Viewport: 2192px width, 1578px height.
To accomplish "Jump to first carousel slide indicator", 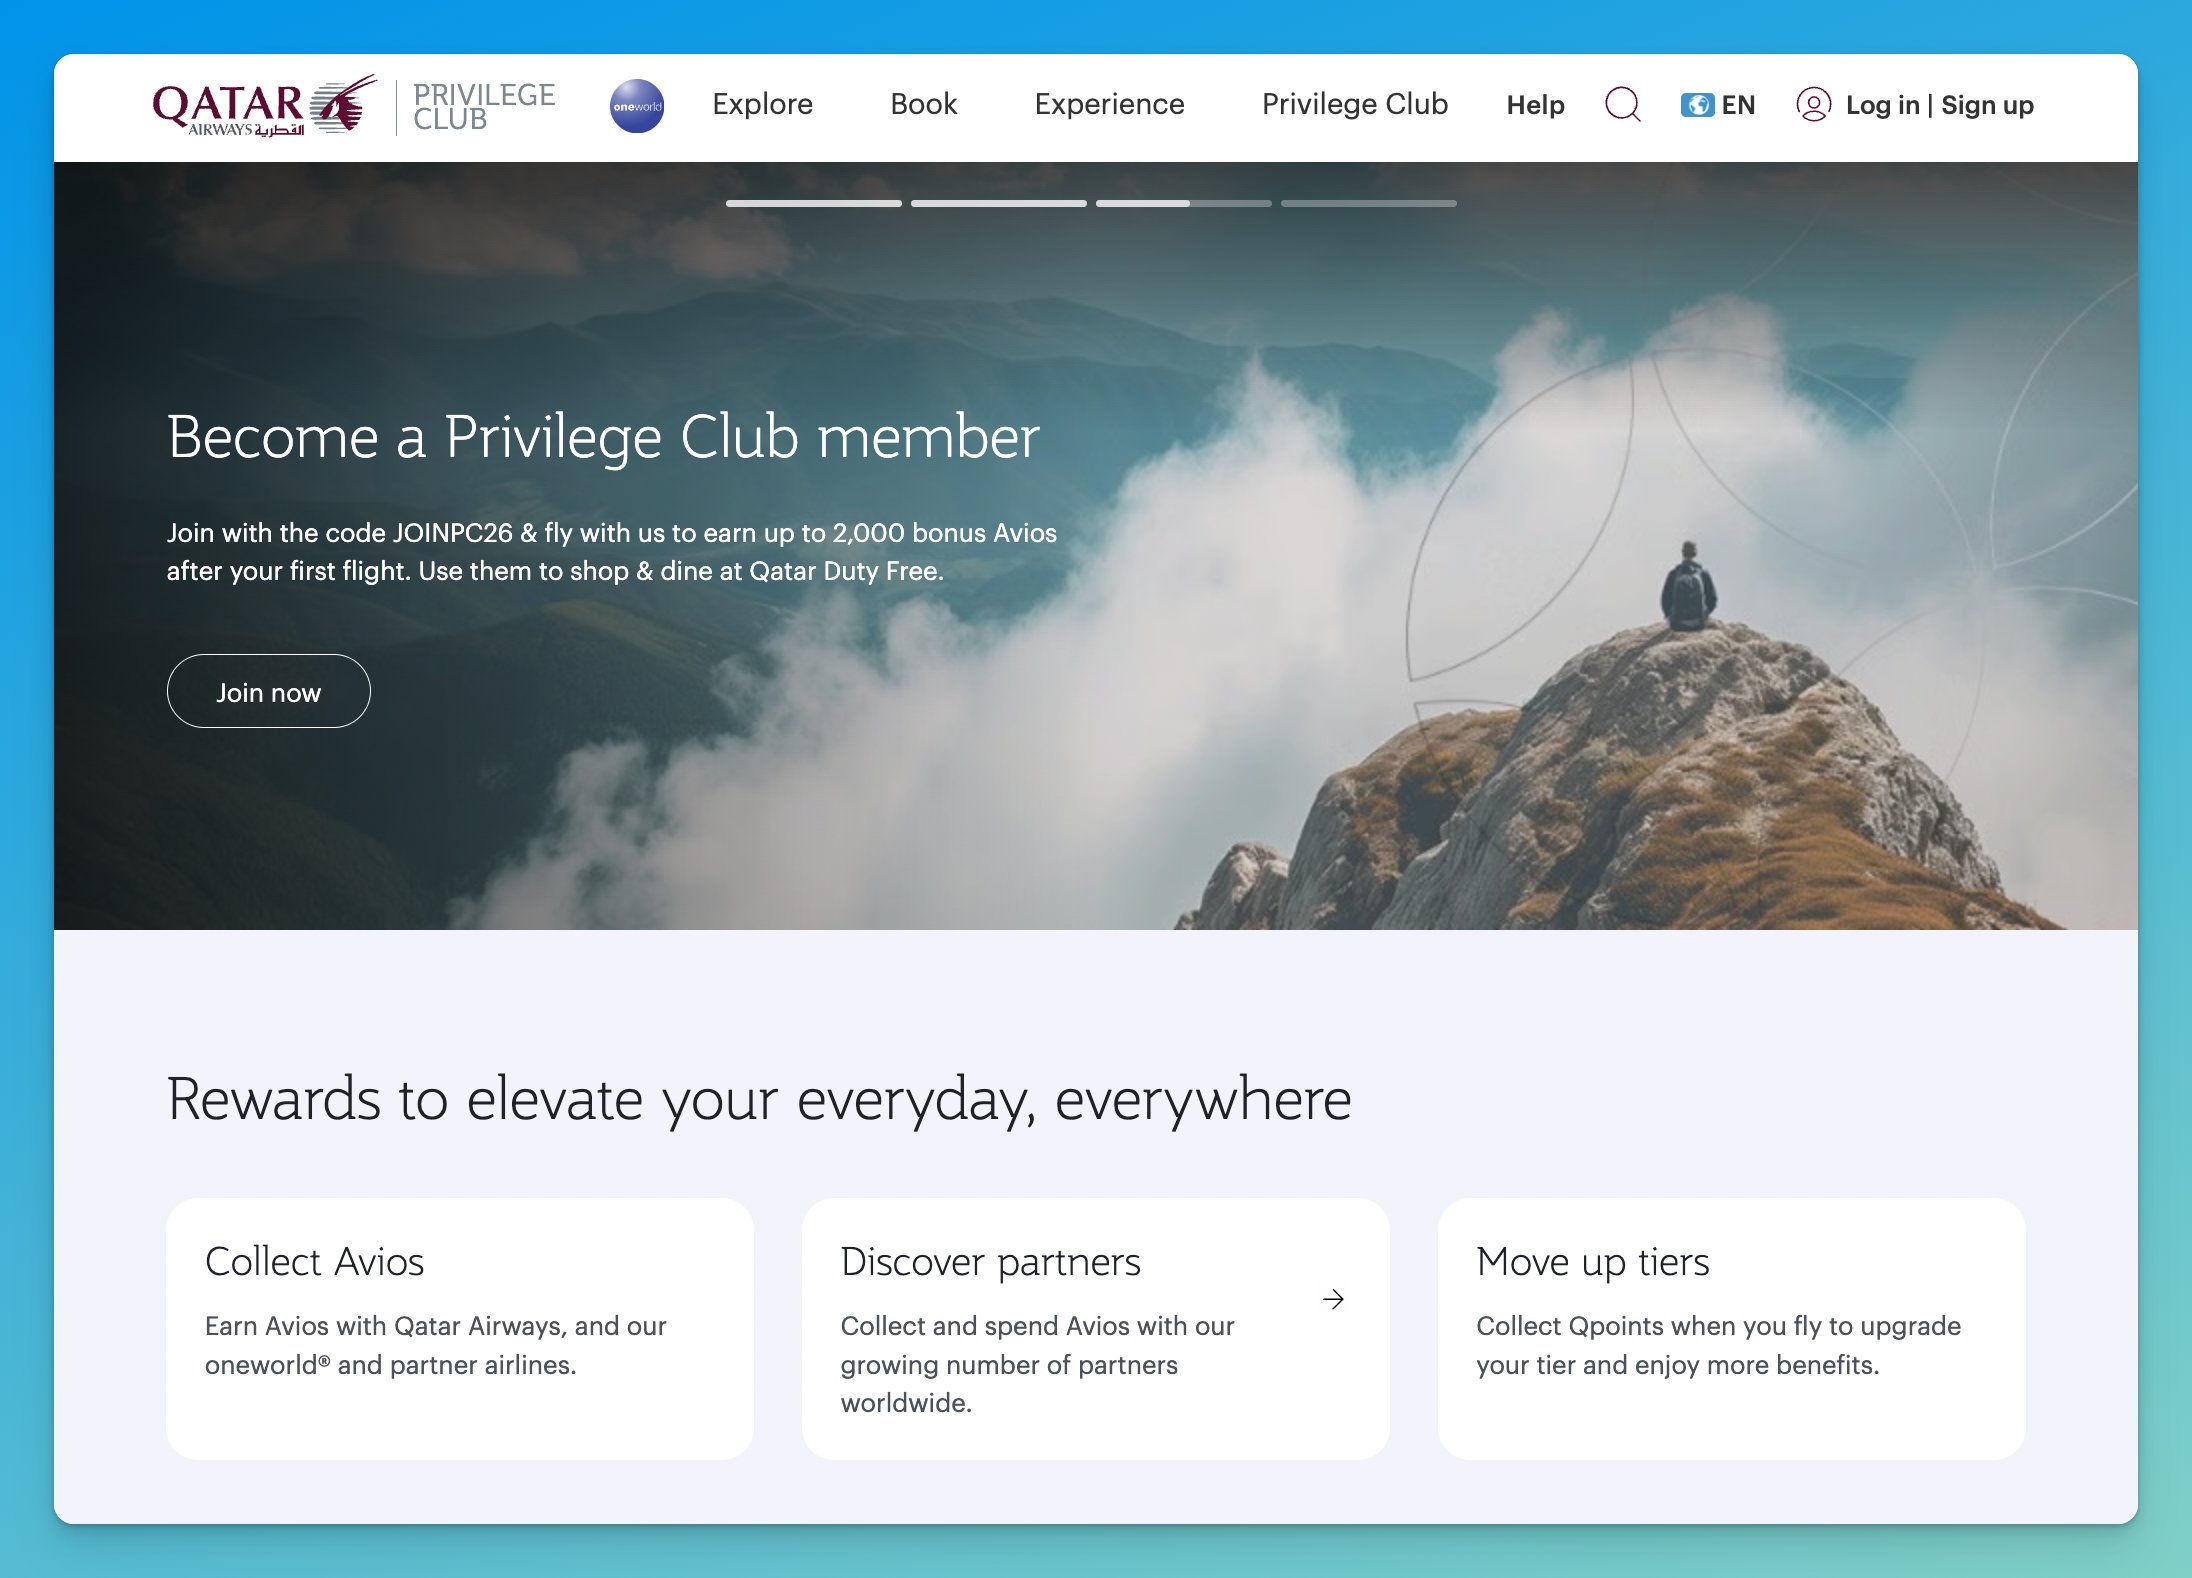I will click(813, 204).
